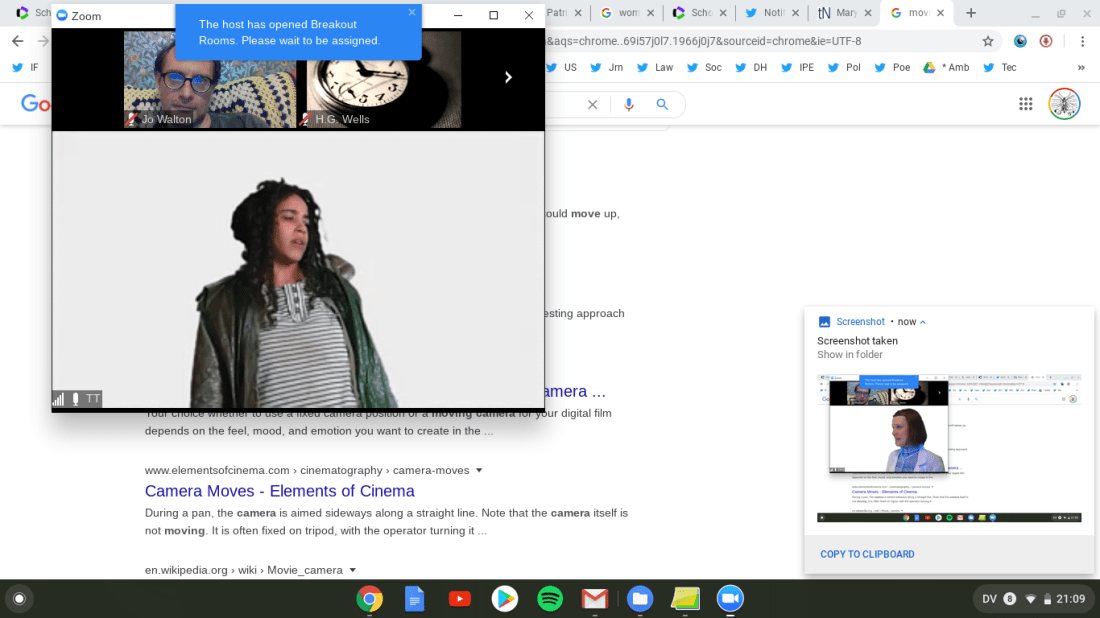This screenshot has height=618, width=1100.
Task: Switch to the Notifications Twitter tab
Action: (768, 13)
